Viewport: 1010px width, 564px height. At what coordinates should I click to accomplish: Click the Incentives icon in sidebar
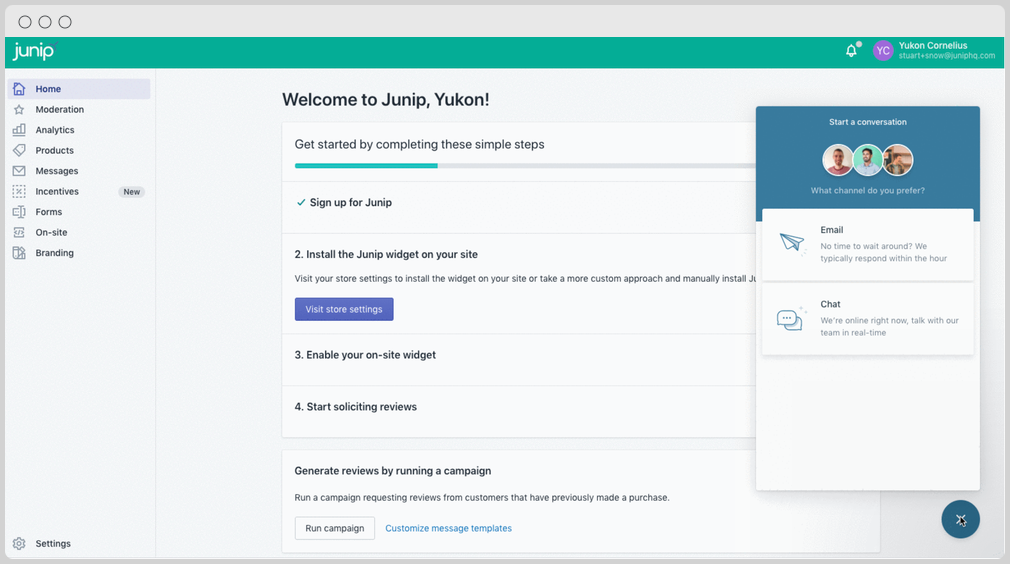(19, 191)
